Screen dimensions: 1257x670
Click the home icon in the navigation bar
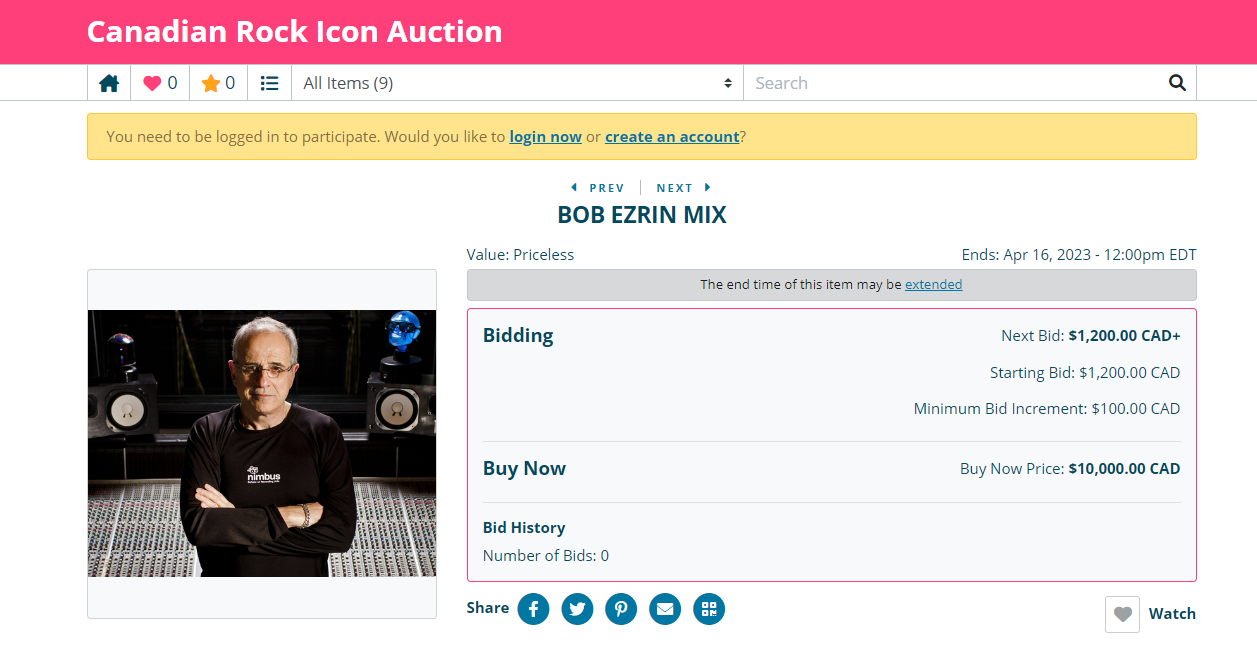coord(109,82)
